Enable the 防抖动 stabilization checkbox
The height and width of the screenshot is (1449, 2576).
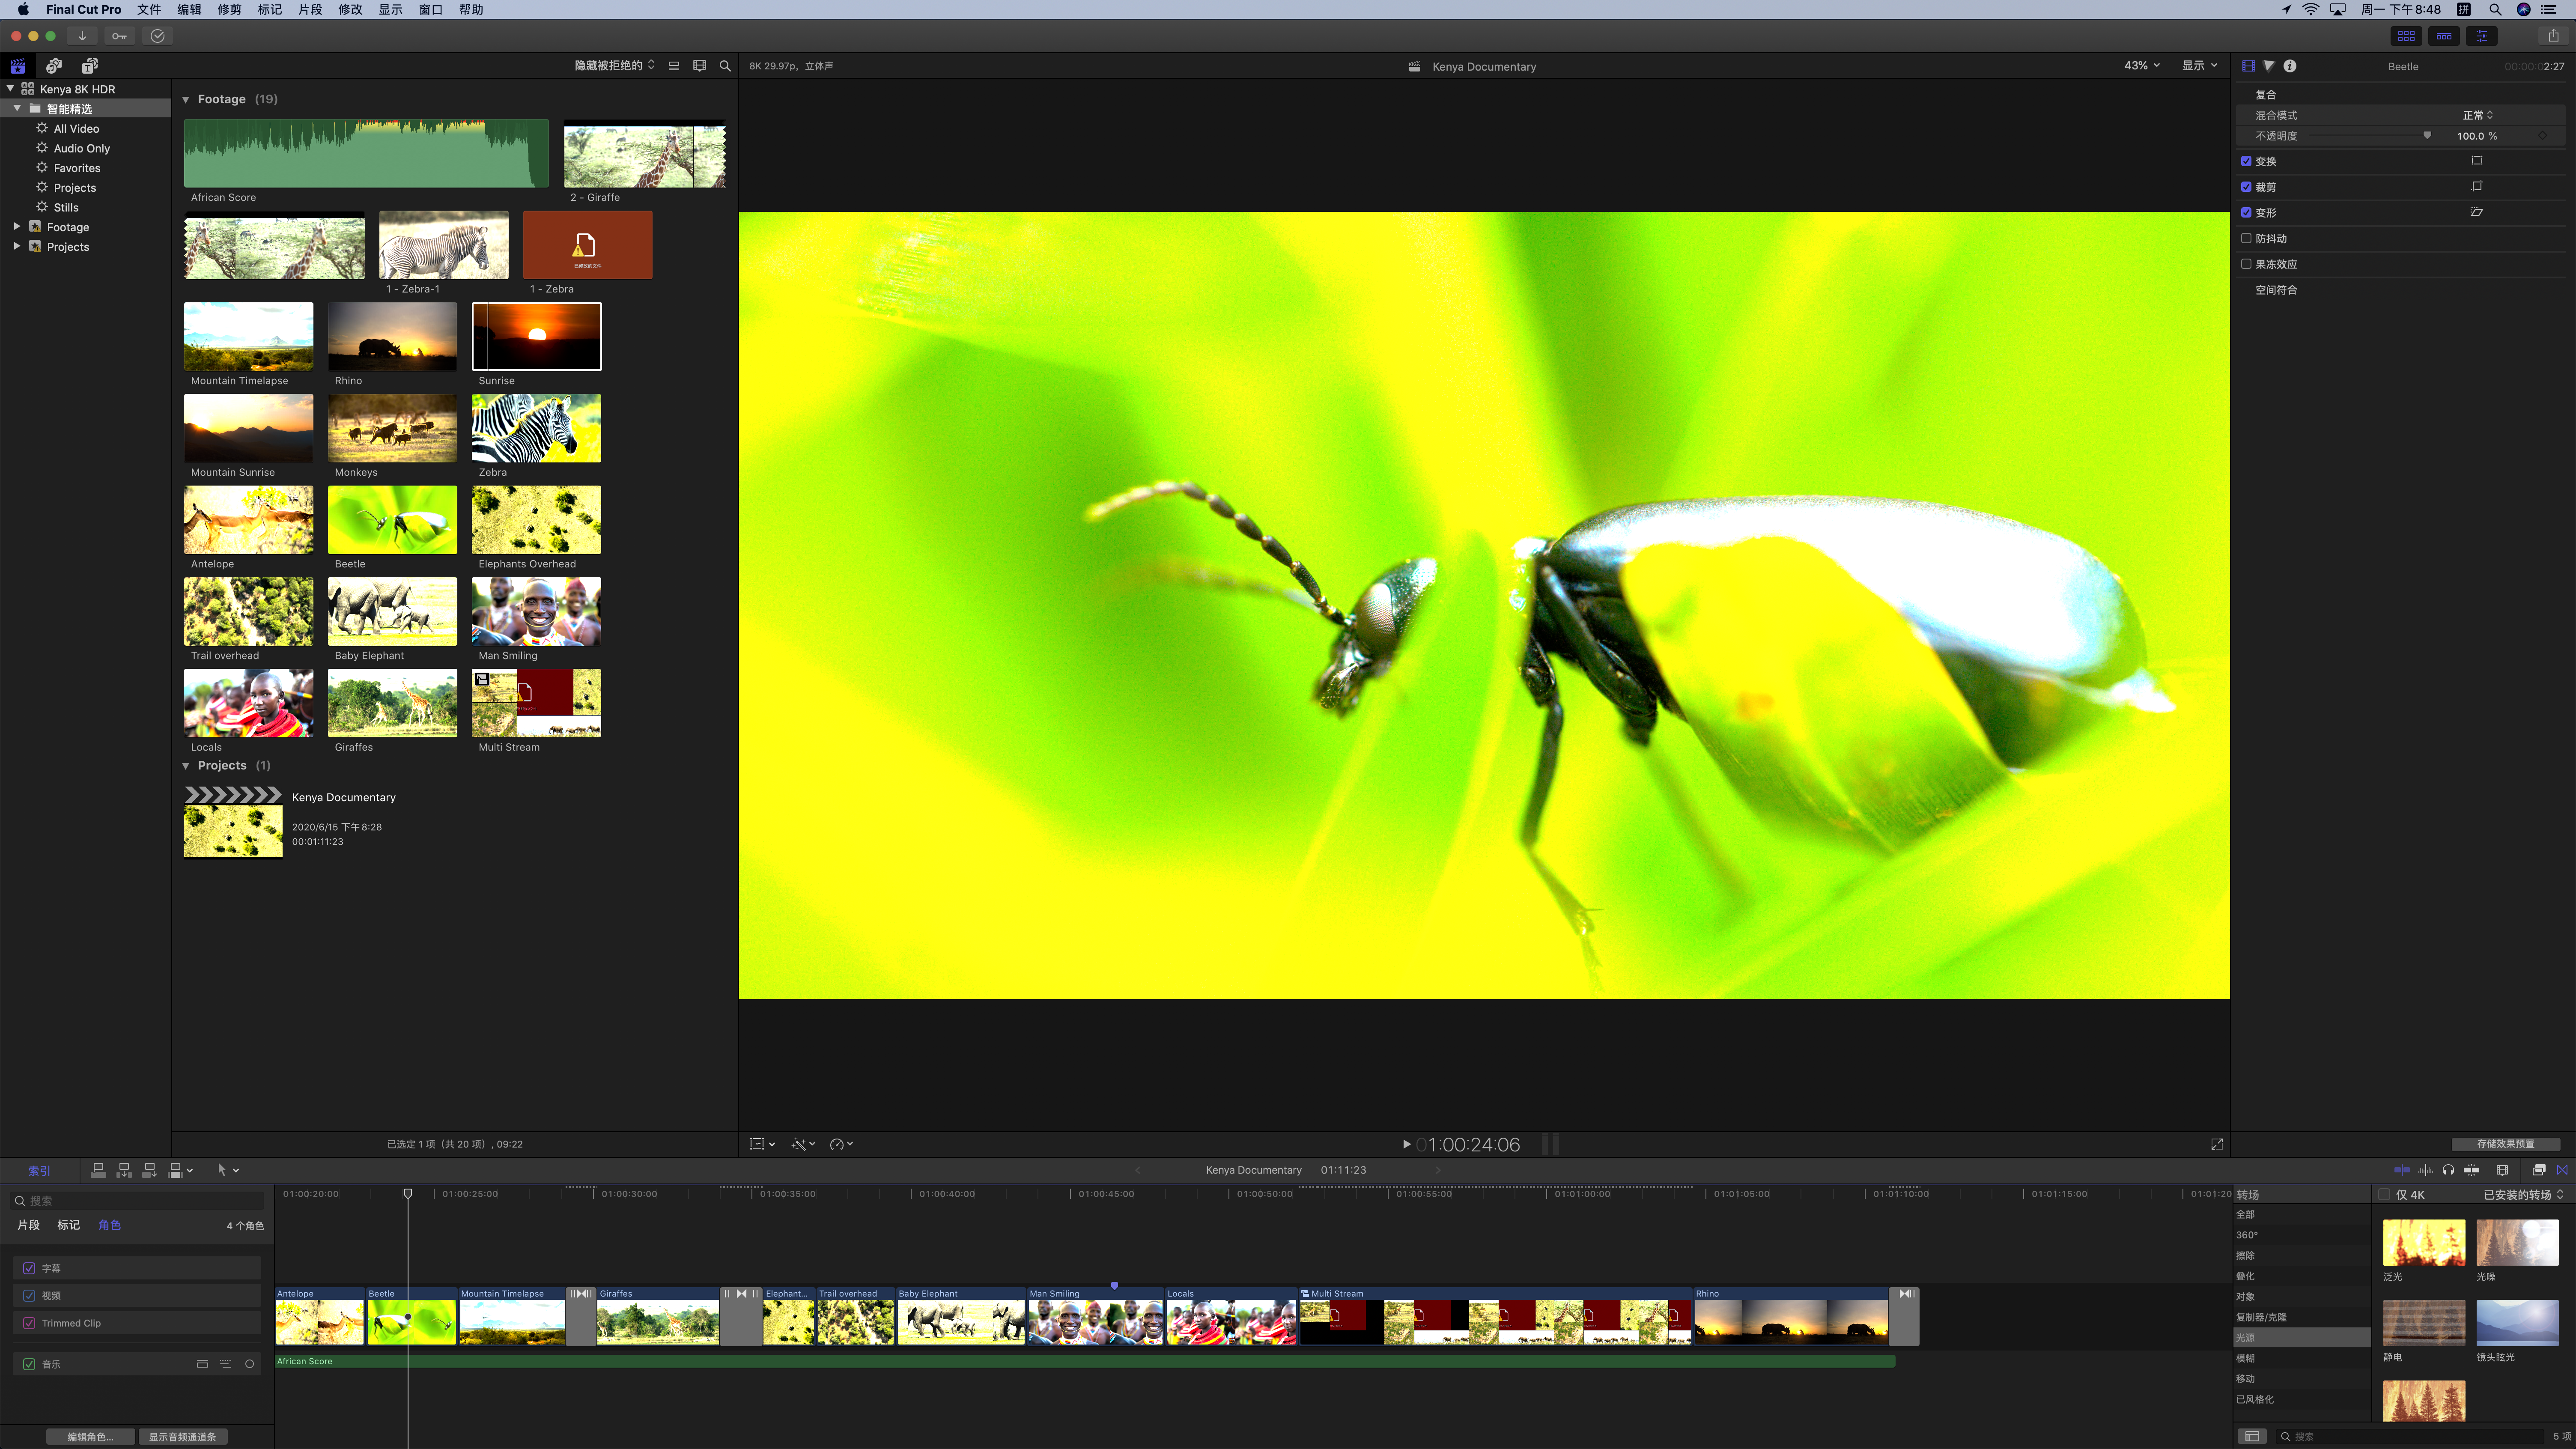(2246, 238)
